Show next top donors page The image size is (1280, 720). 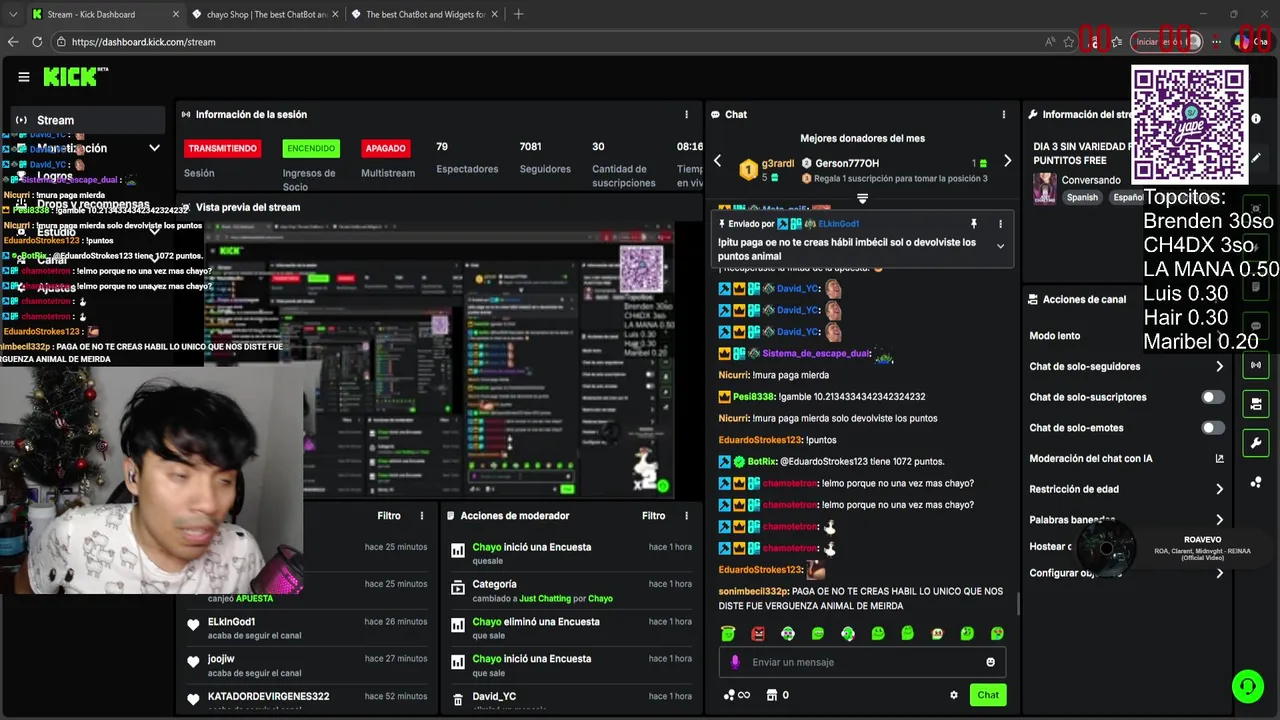1007,161
